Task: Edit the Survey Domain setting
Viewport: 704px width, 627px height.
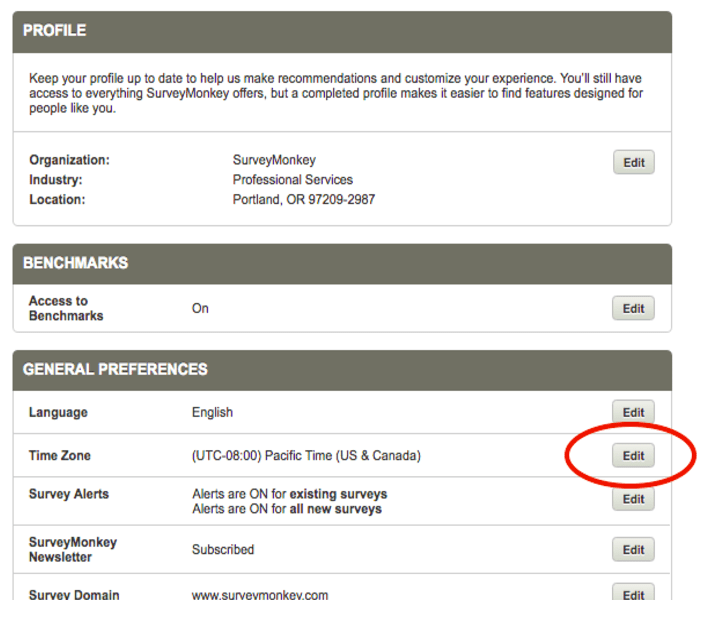Action: point(633,594)
